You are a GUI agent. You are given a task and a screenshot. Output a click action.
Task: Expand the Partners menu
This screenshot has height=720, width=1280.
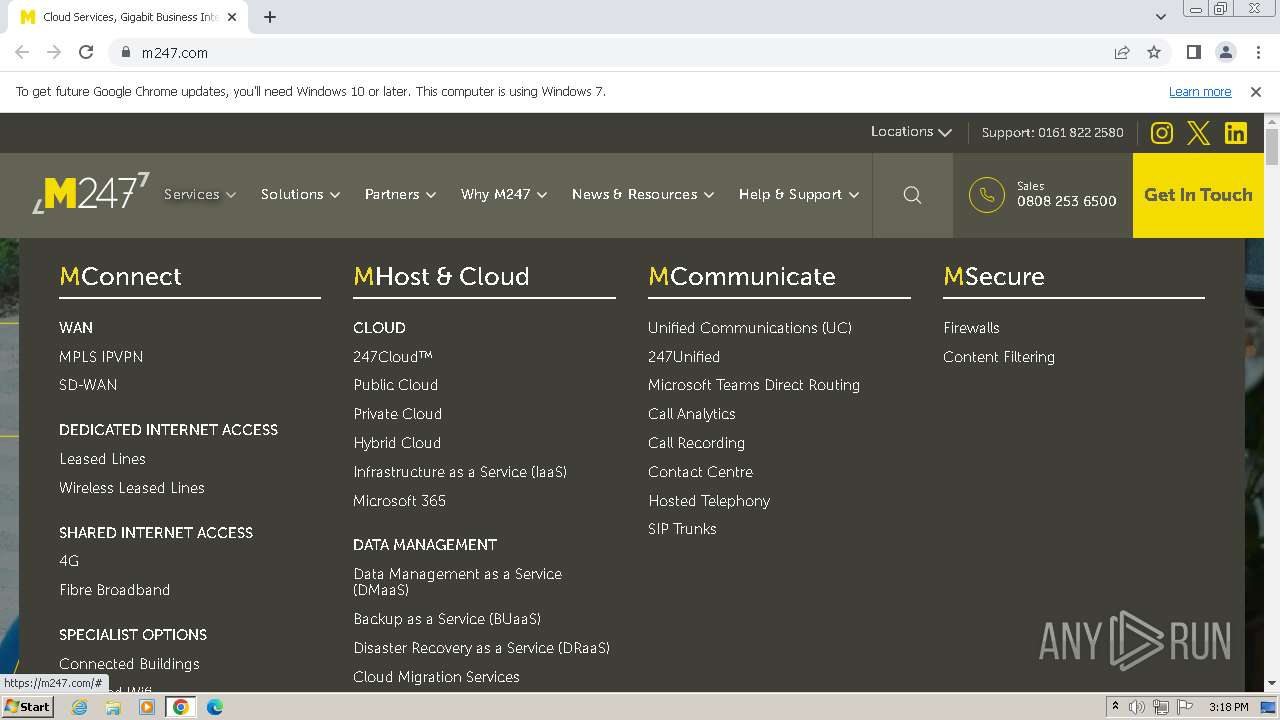(400, 194)
